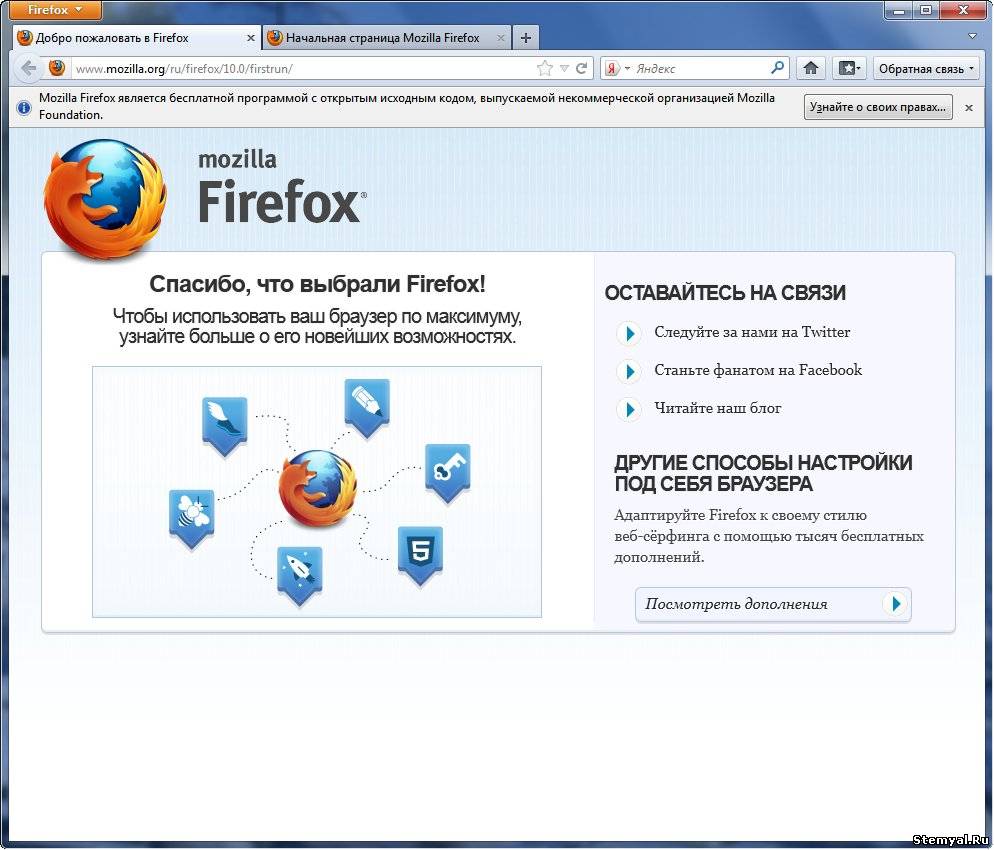Screen dimensions: 994x850
Task: Maximize the Firefox window
Action: [926, 10]
